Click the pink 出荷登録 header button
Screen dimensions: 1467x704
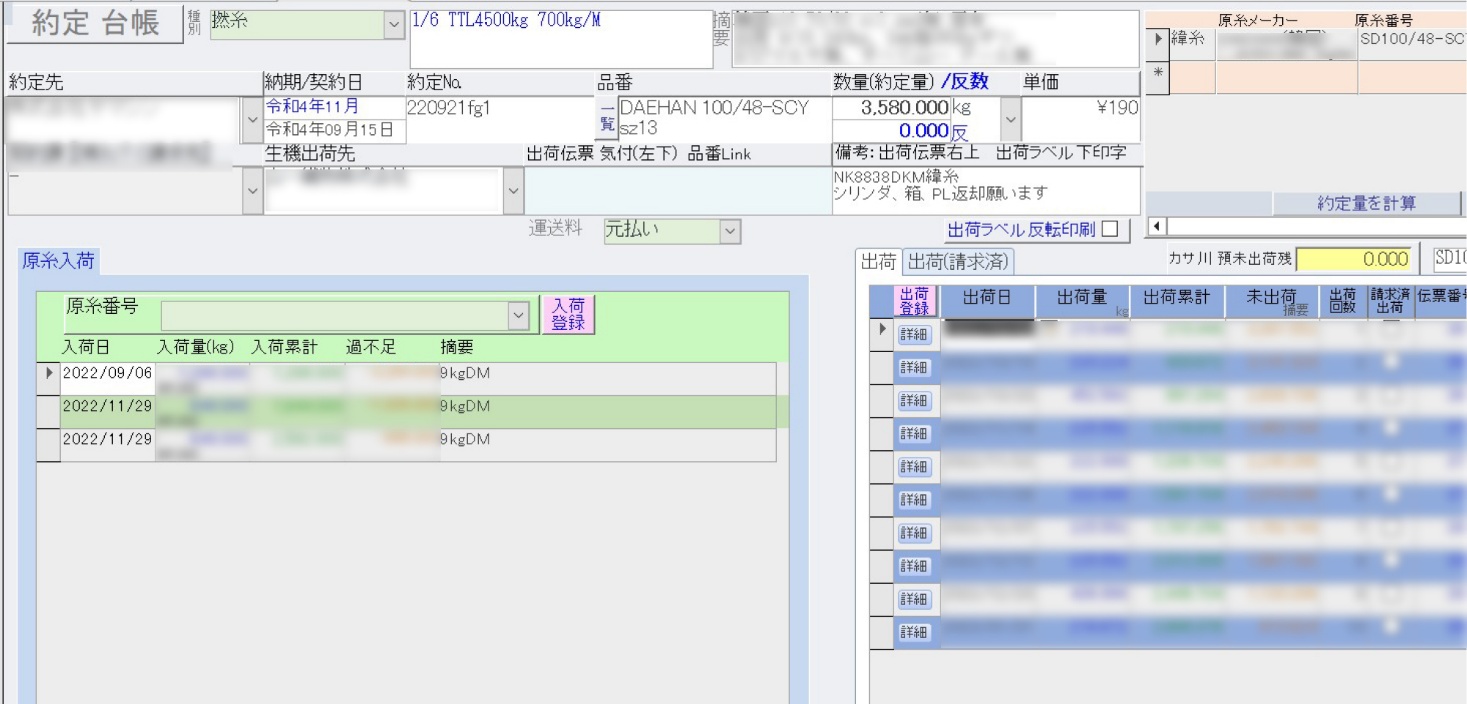pos(914,301)
